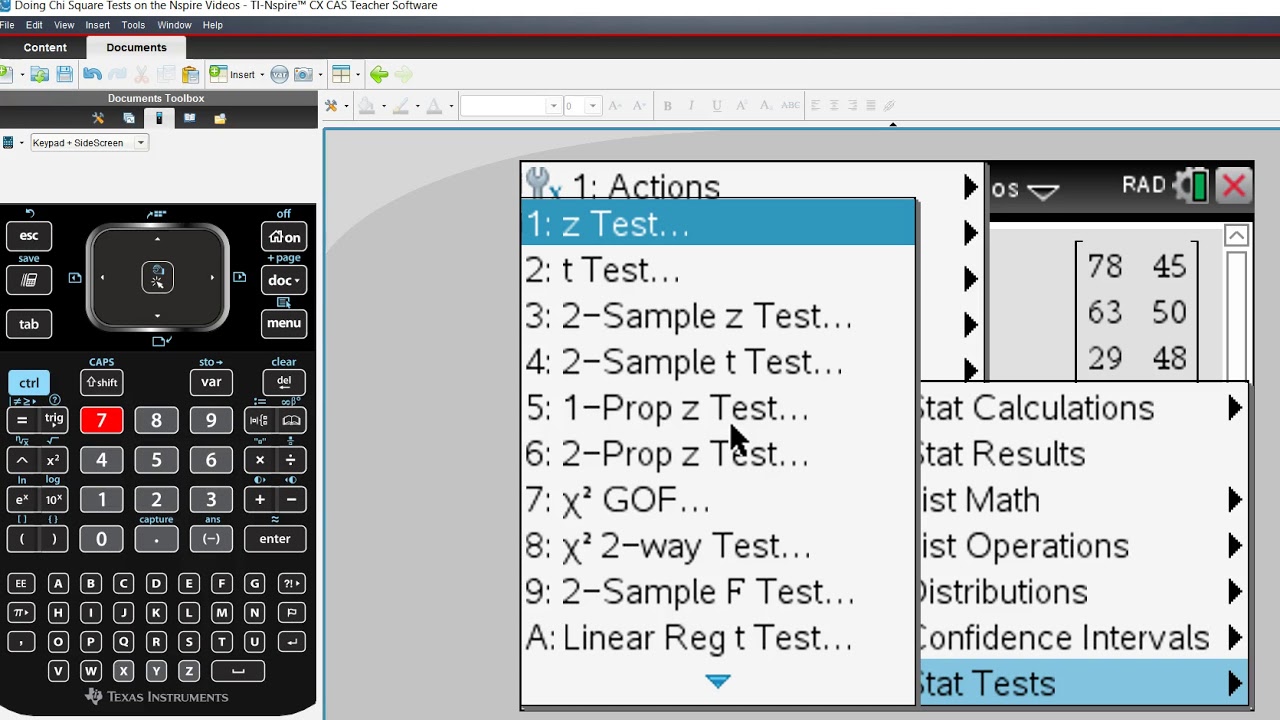This screenshot has width=1280, height=720.
Task: Click the var key on the keypad
Action: point(211,382)
